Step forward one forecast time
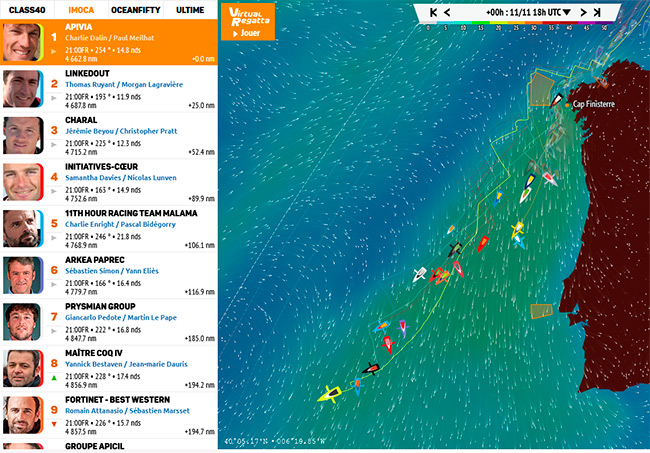This screenshot has height=453, width=650. (583, 13)
